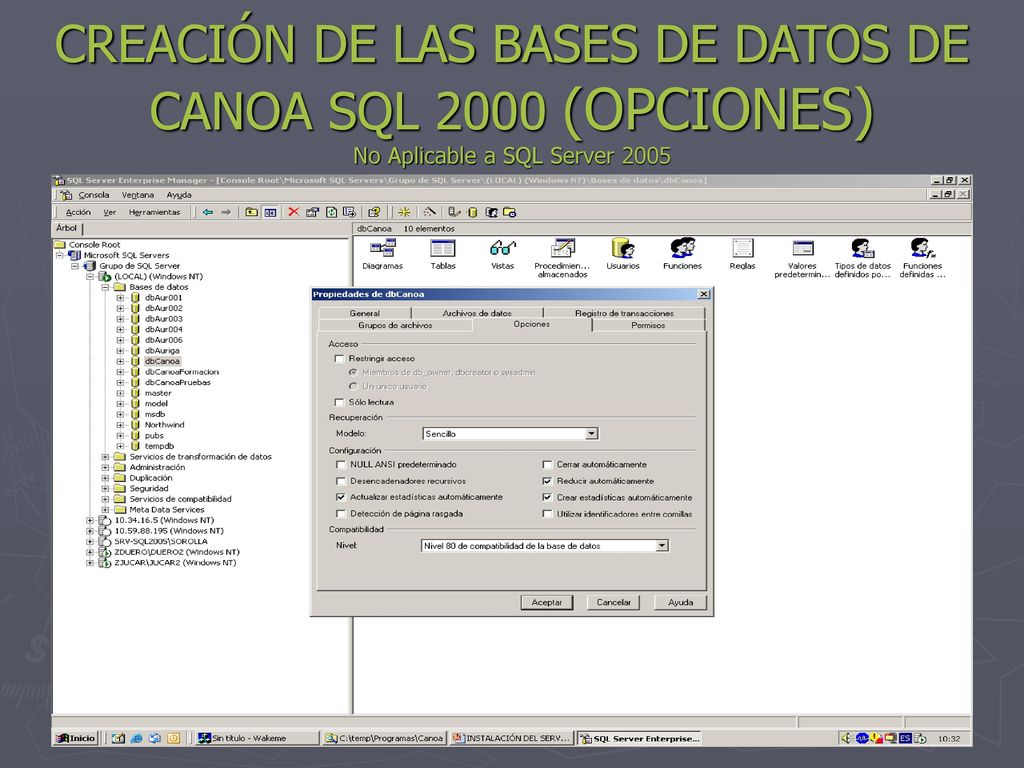Click the ES language indicator in tray
The height and width of the screenshot is (768, 1024).
(904, 738)
